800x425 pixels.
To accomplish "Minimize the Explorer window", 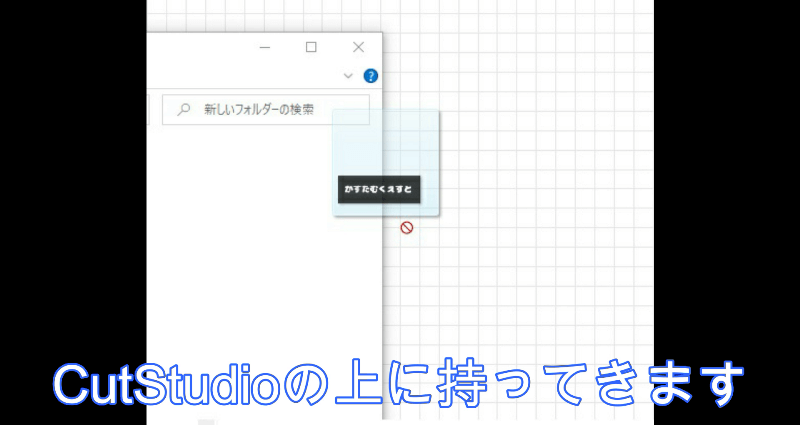I will point(265,47).
